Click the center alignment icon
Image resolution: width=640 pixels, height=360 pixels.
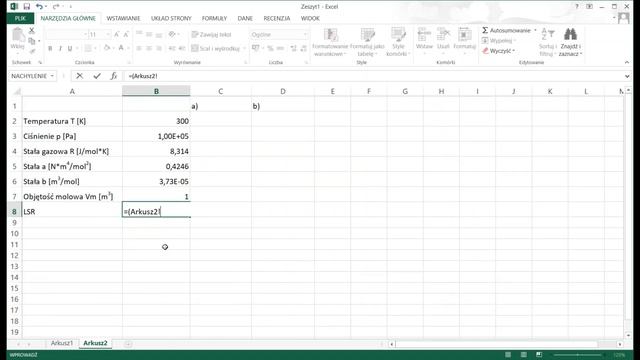point(149,48)
